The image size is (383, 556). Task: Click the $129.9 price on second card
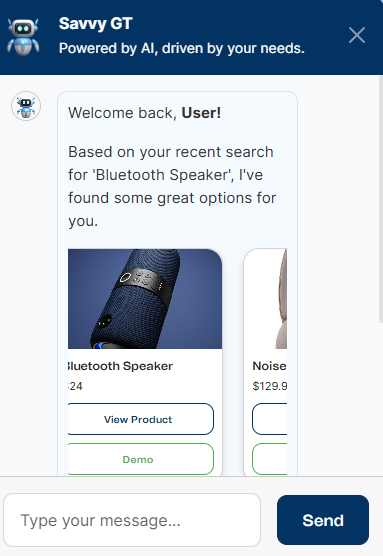click(270, 386)
